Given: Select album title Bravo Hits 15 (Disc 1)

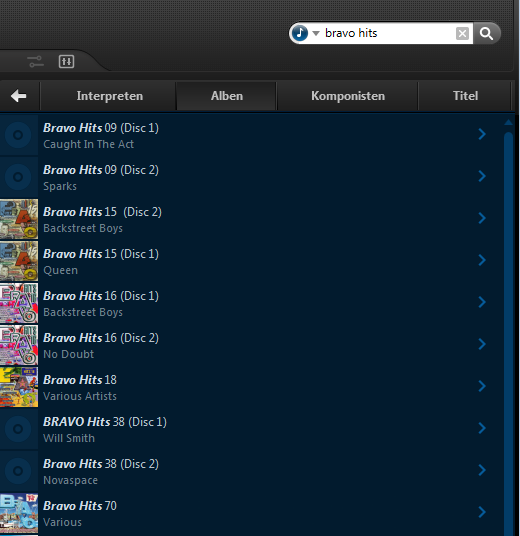Looking at the screenshot, I should pyautogui.click(x=101, y=254).
